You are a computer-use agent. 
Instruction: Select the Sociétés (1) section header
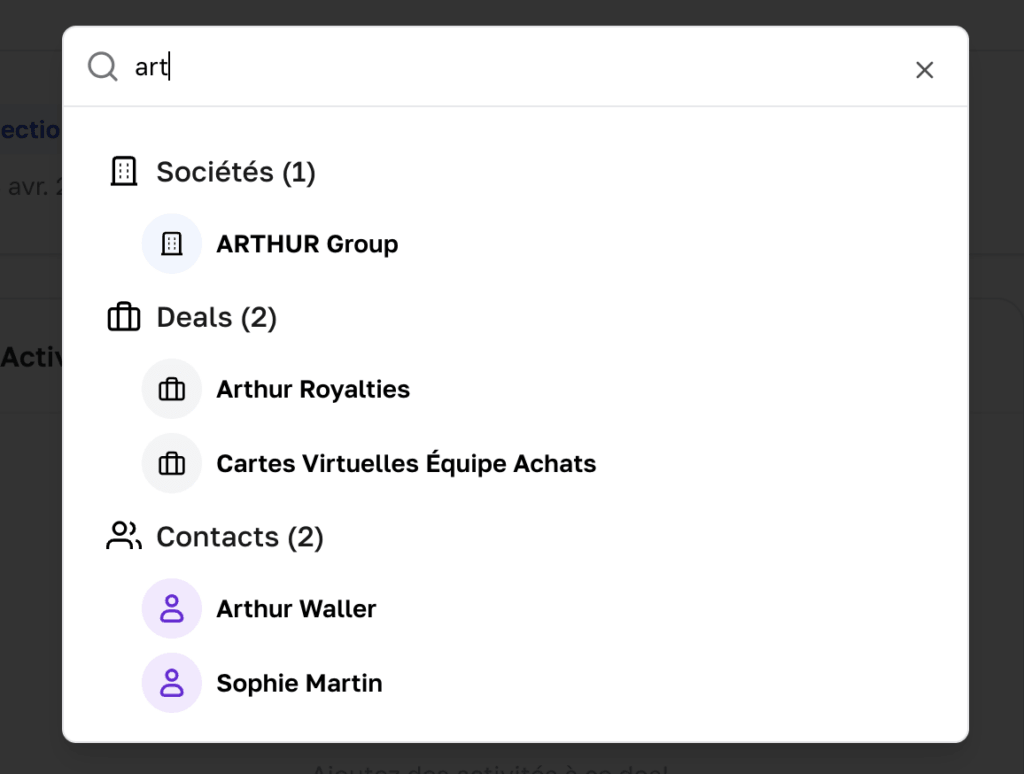tap(236, 172)
